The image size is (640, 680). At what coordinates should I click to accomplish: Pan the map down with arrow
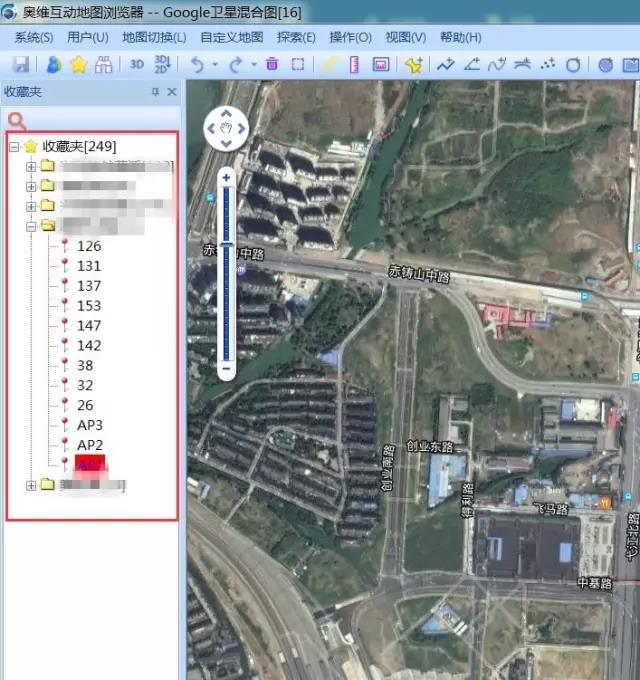tap(226, 143)
